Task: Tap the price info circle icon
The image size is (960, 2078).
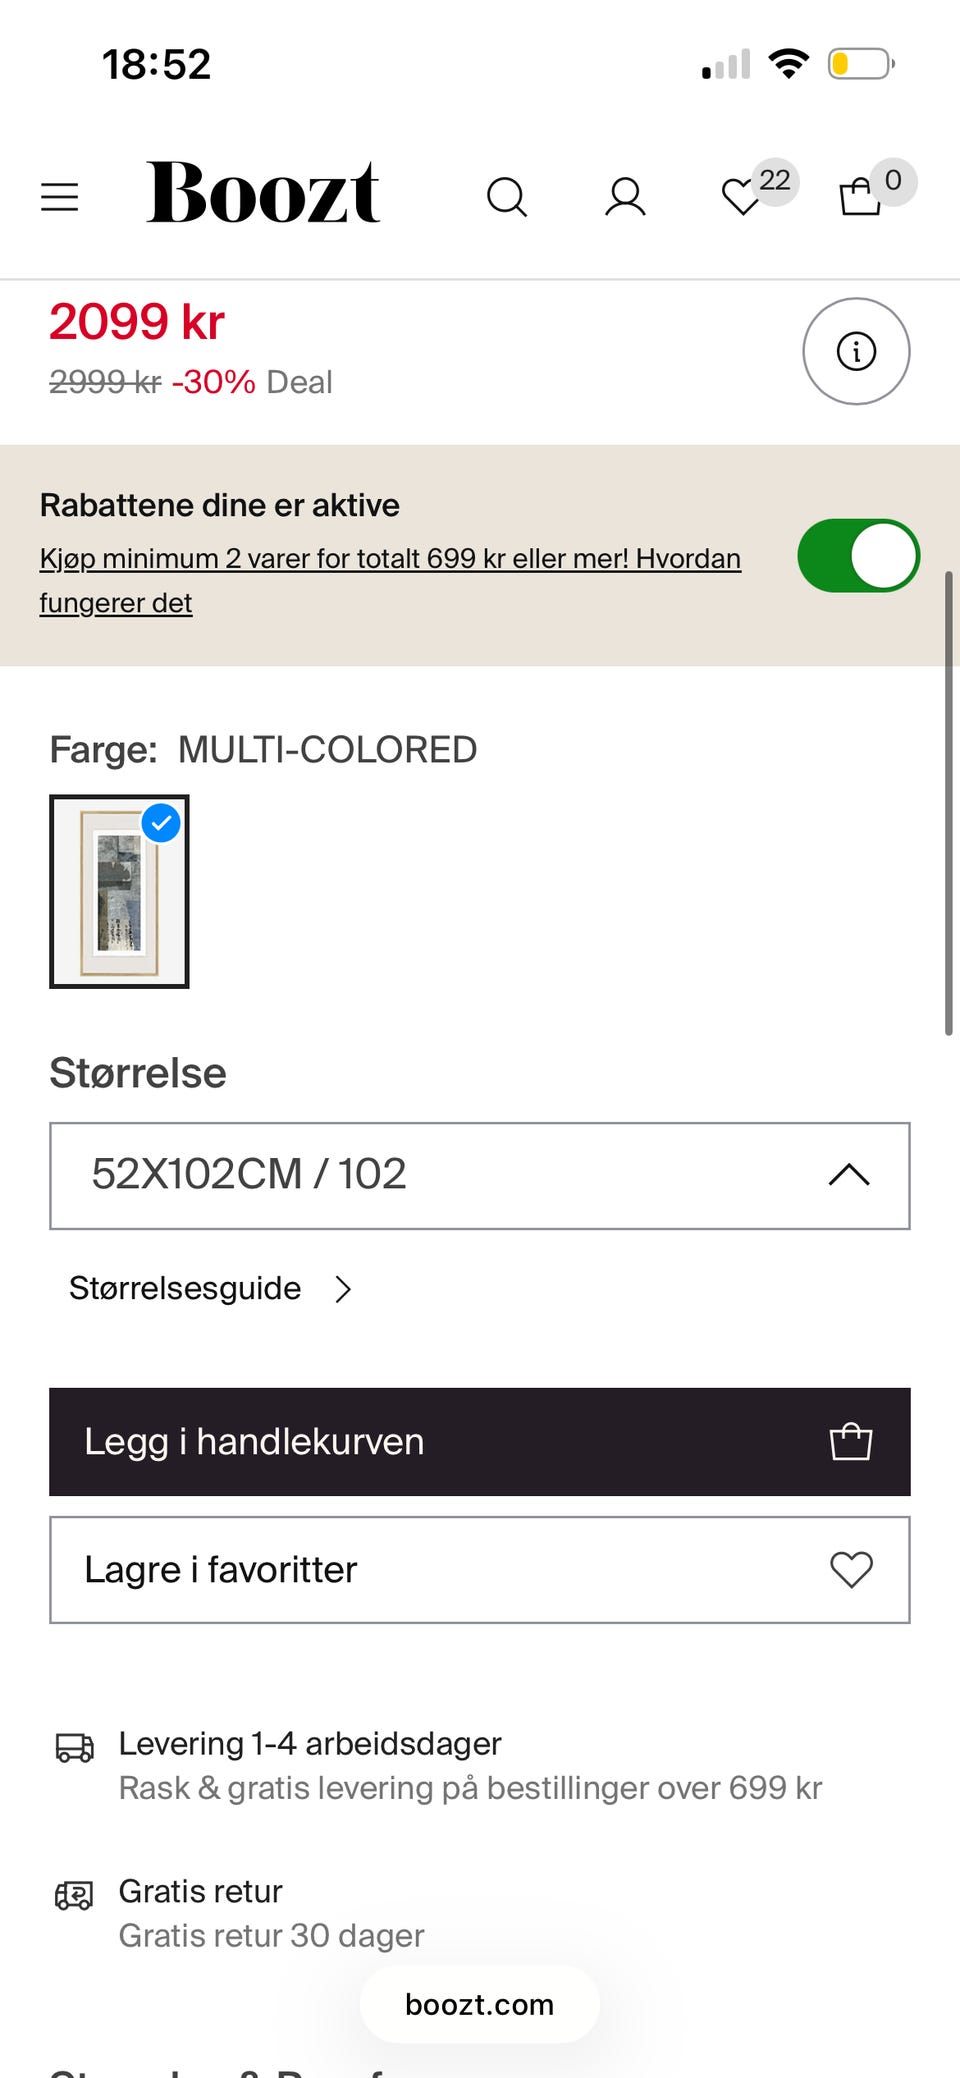Action: coord(856,351)
